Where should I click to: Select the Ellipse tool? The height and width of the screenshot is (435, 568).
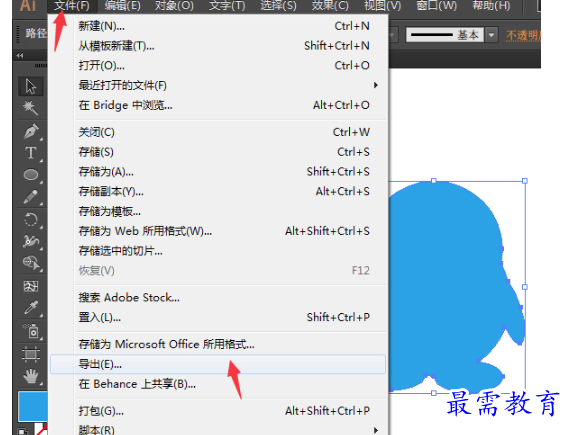[31, 175]
